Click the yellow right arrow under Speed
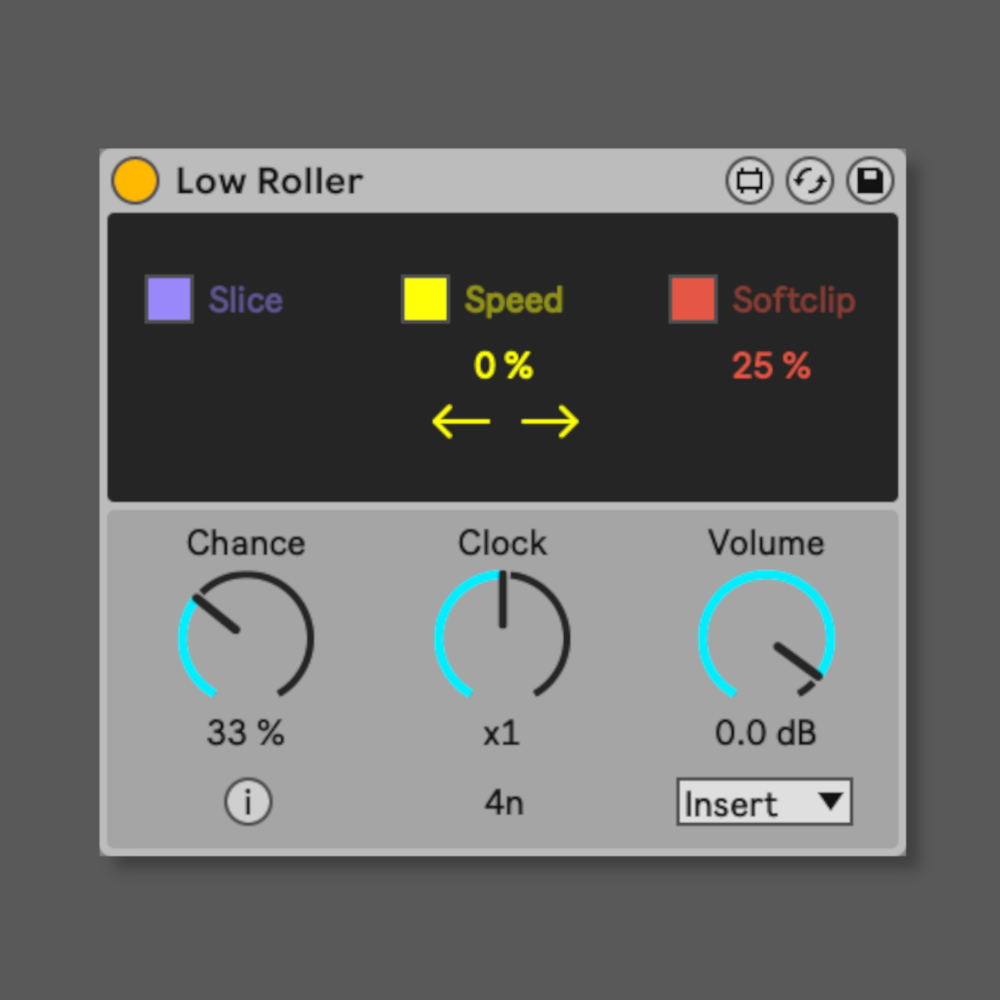 coord(550,422)
